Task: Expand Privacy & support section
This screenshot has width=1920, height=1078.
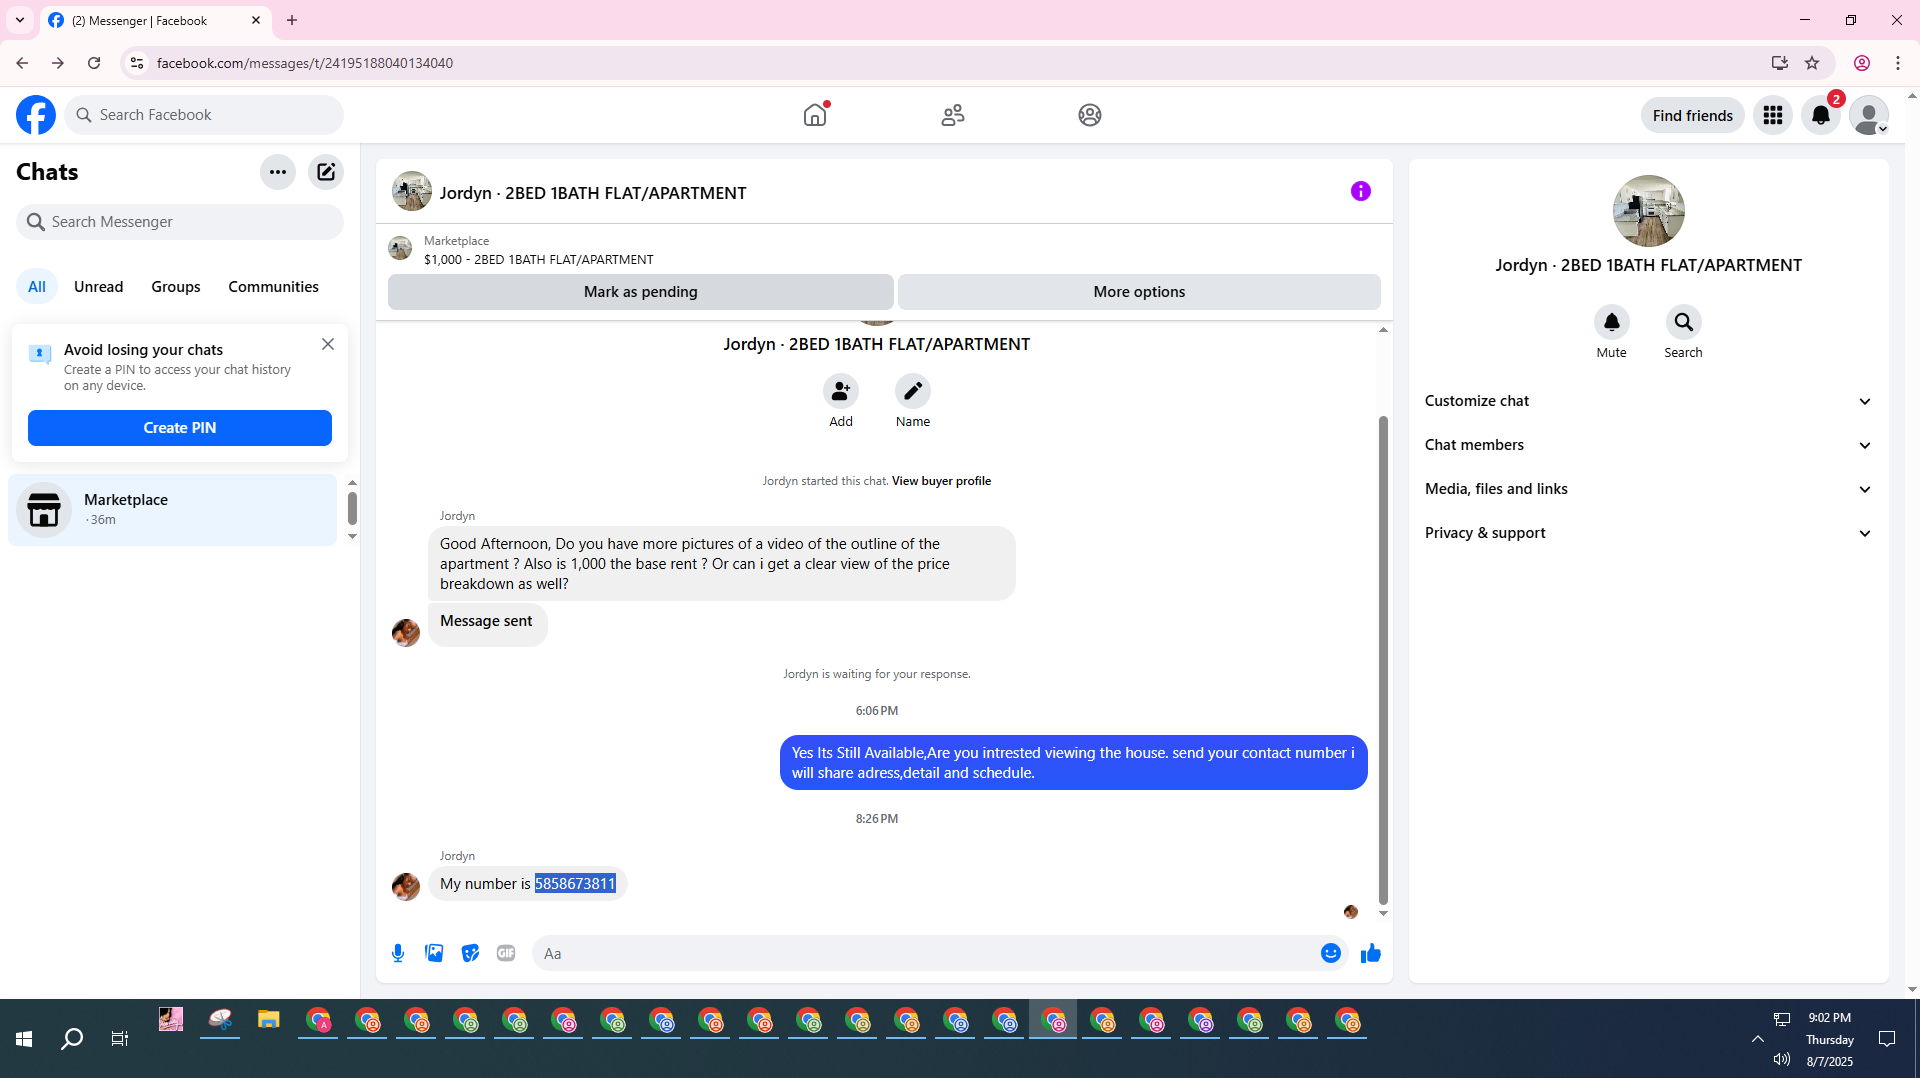Action: (1648, 533)
